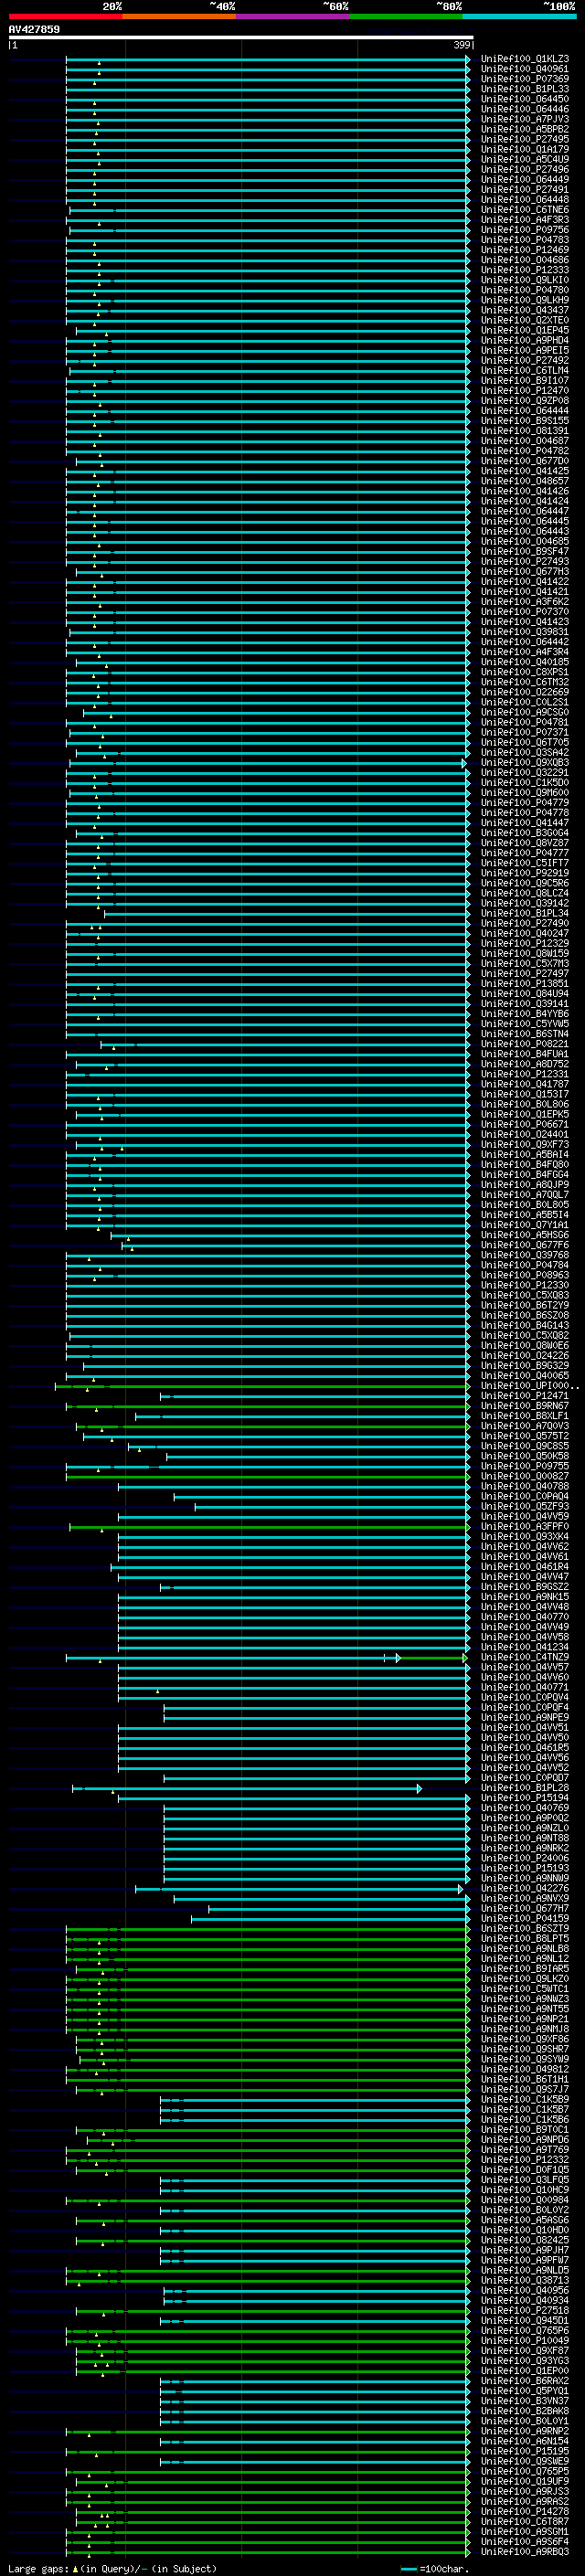Select the UniRef100_P04159 label
This screenshot has width=585, height=2576.
pos(525,1919)
